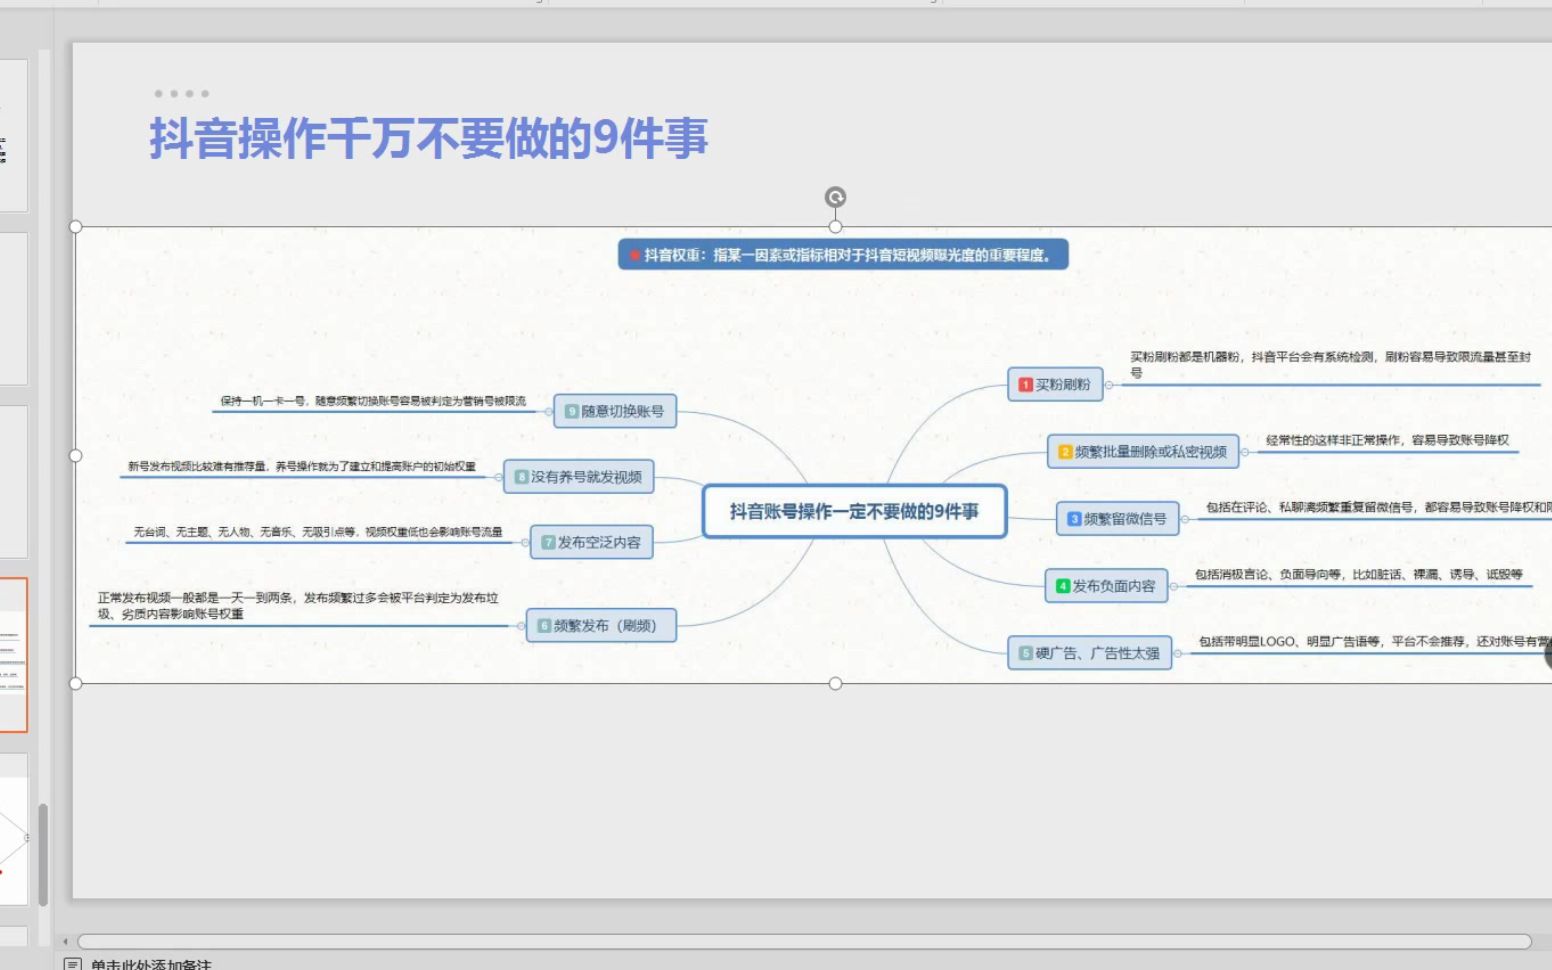Click the left-middle sizing handle of the selected image

[76, 455]
